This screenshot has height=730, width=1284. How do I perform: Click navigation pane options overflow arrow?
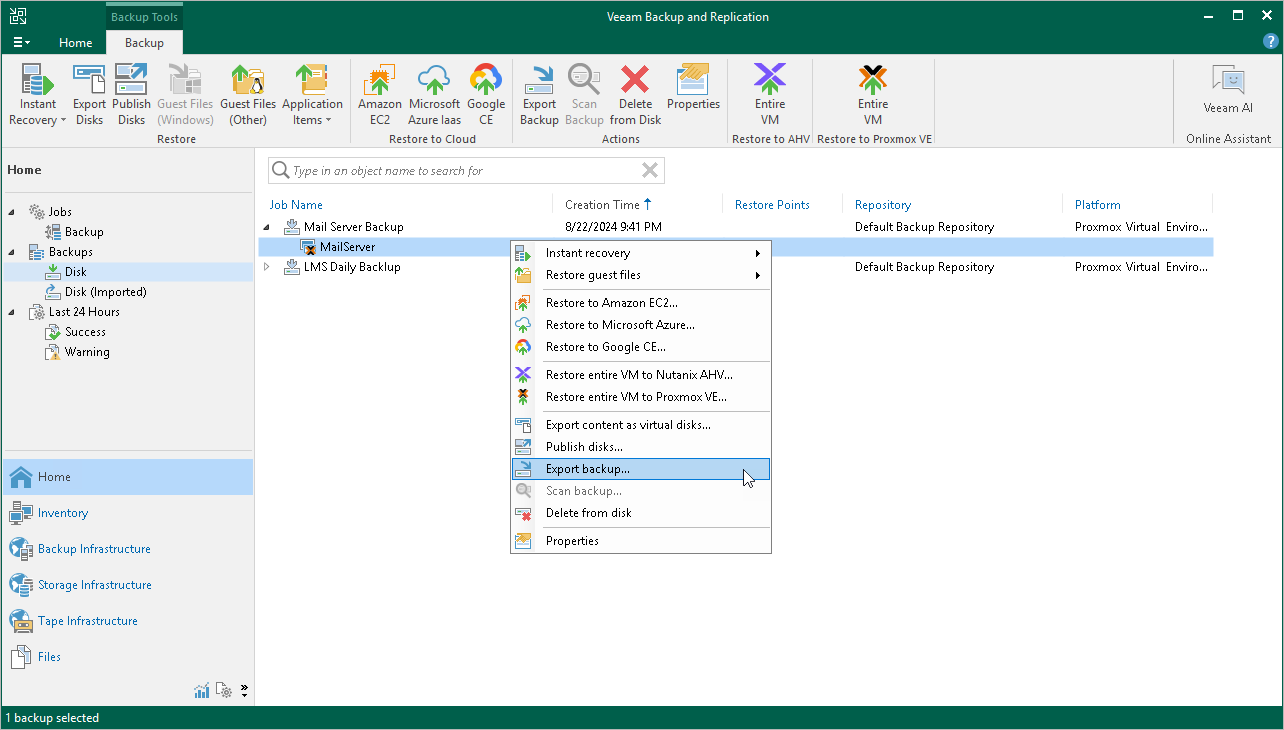pyautogui.click(x=245, y=691)
